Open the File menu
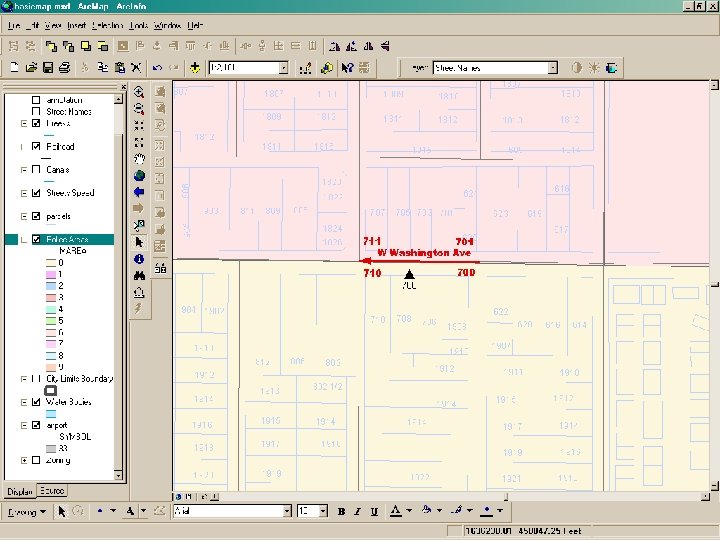Screen dimensions: 720x540 point(14,25)
